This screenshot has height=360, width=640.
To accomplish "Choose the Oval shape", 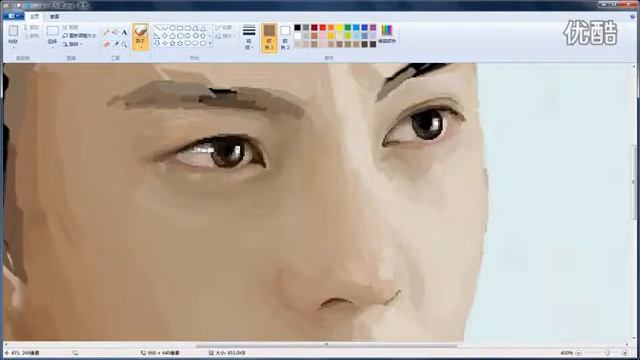I will click(172, 28).
